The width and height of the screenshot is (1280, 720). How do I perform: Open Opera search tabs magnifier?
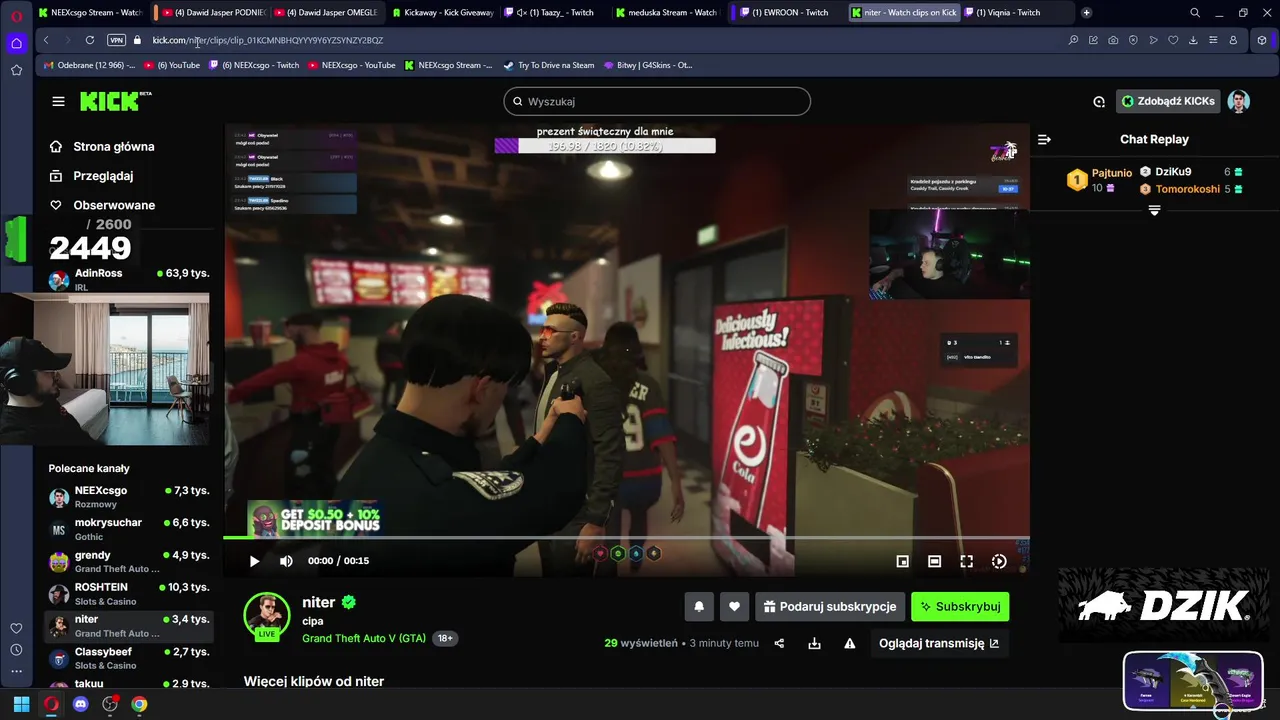(1195, 13)
